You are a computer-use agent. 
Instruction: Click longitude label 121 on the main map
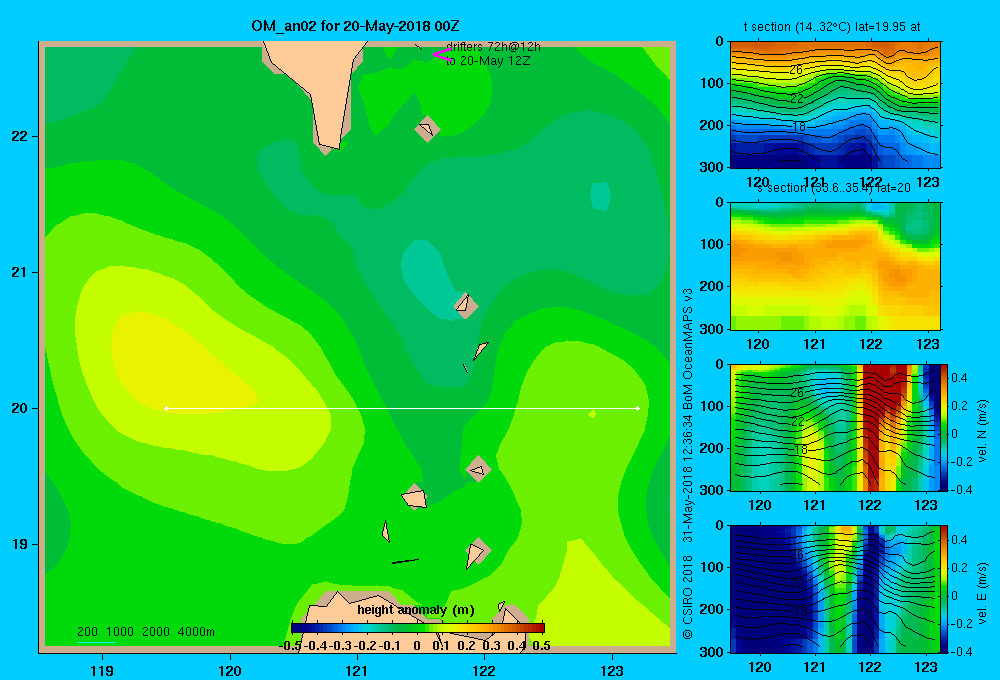pyautogui.click(x=357, y=670)
